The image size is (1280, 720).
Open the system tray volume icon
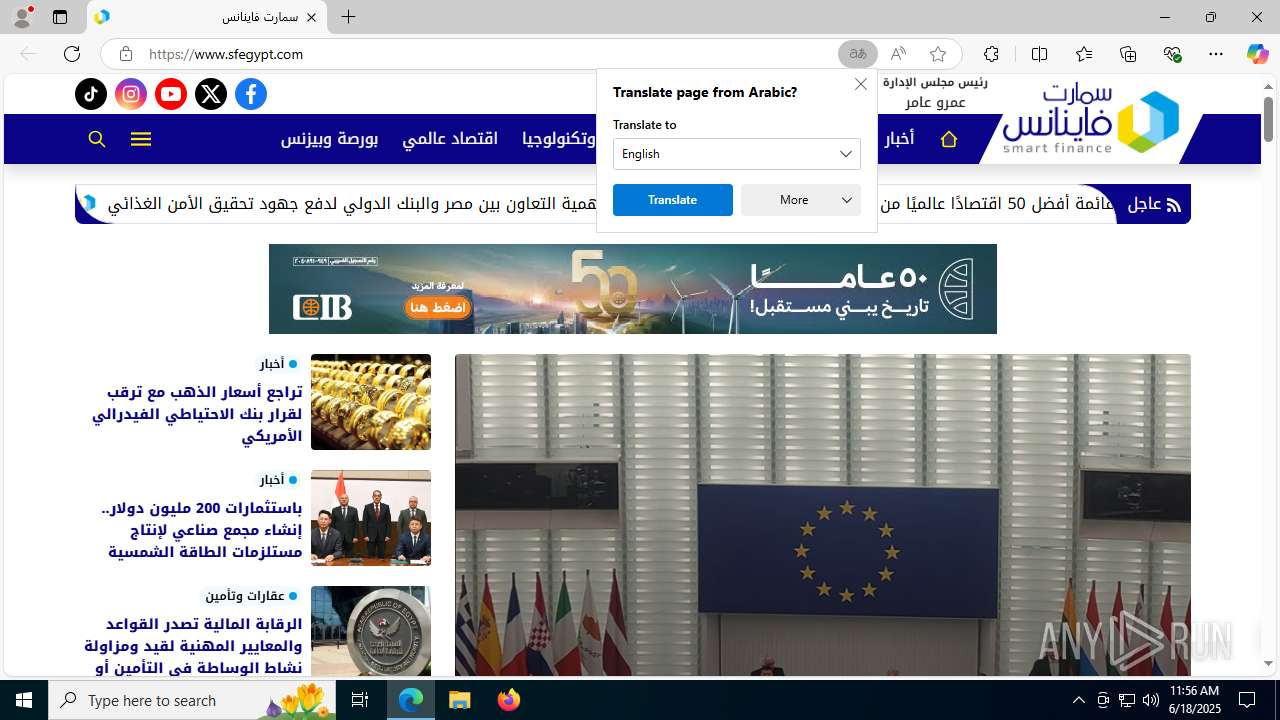click(x=1151, y=700)
